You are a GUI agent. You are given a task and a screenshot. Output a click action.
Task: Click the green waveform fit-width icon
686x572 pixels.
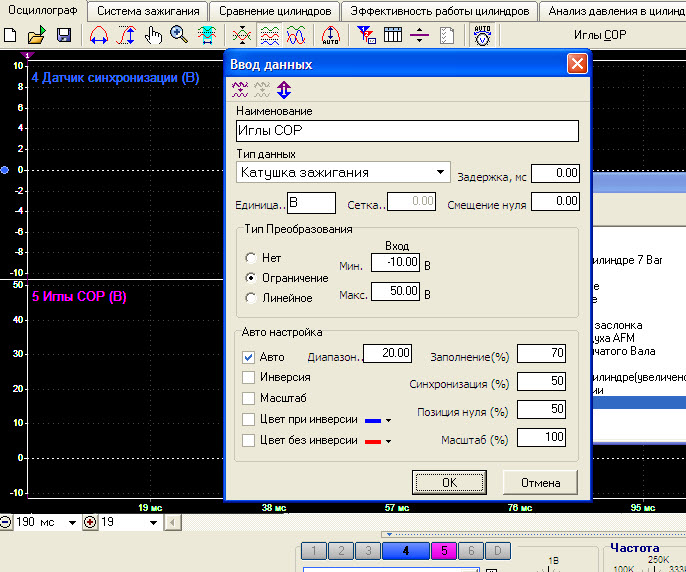206,35
